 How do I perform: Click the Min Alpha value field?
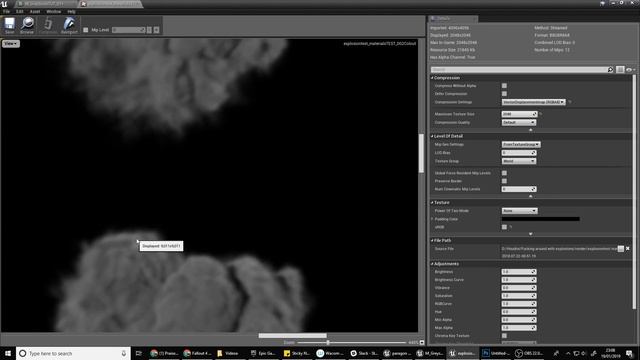pyautogui.click(x=519, y=320)
